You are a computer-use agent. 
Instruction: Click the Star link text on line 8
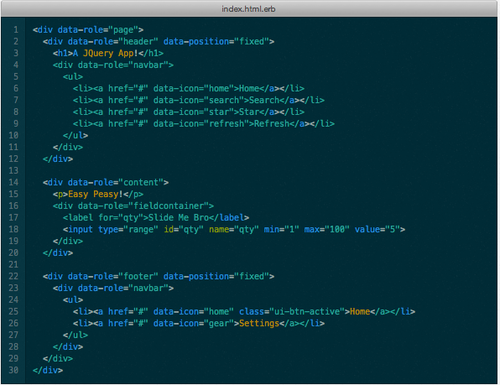click(249, 112)
